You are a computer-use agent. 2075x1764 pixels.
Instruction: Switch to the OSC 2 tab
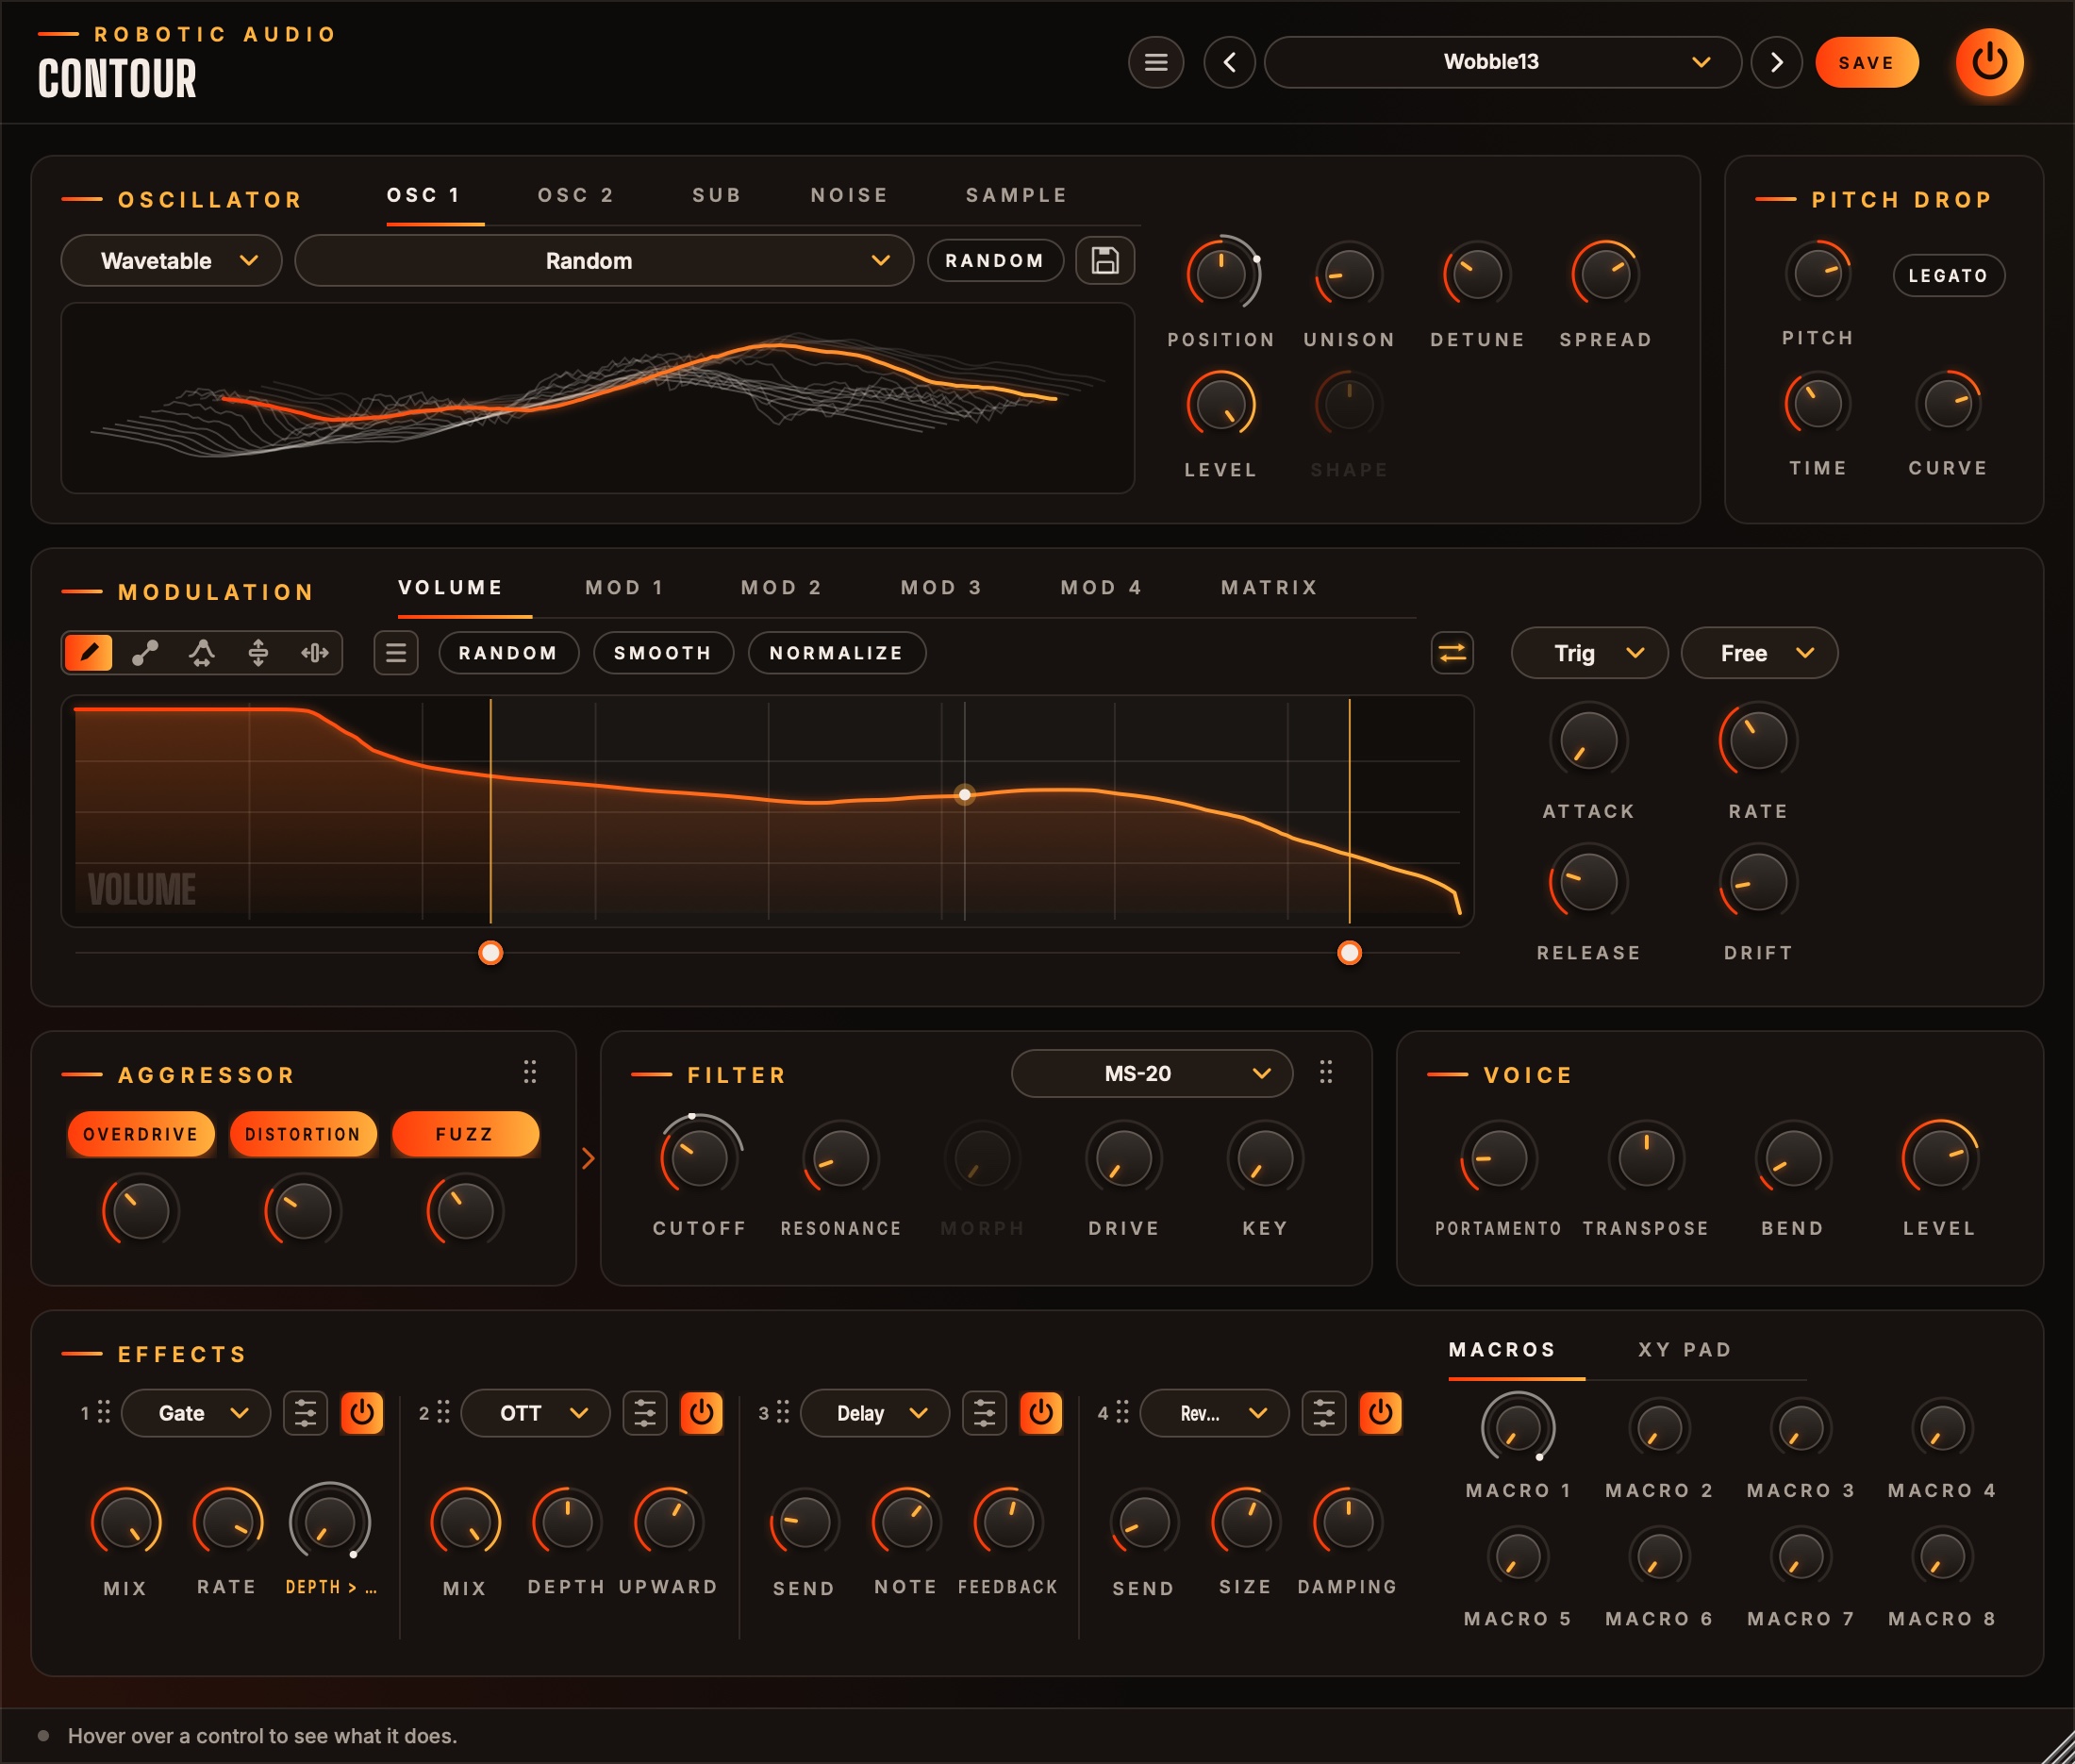click(x=576, y=195)
